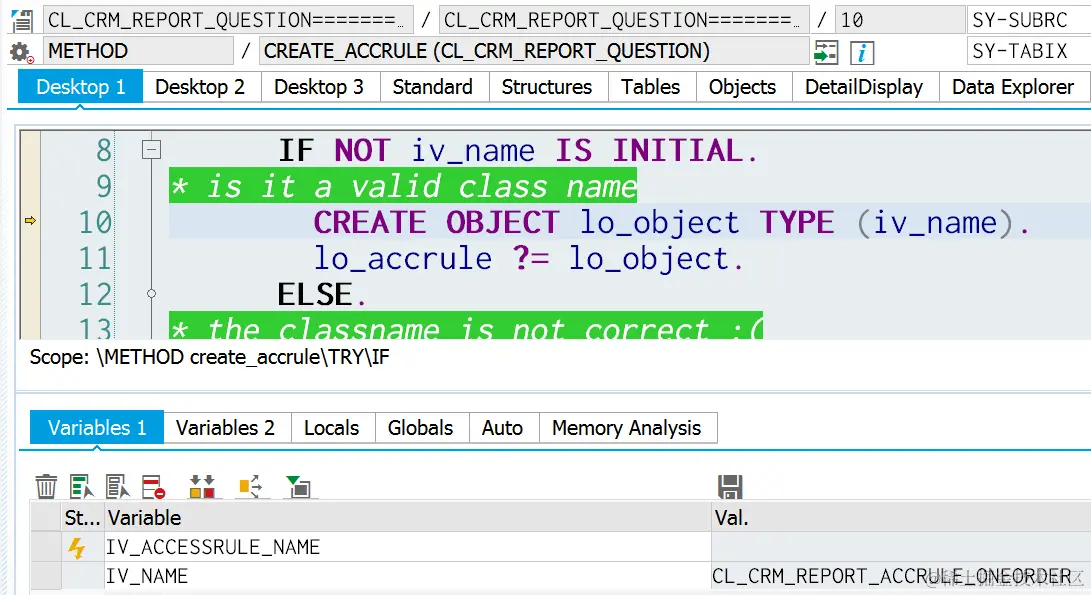Select the Auto tab
The width and height of the screenshot is (1091, 595).
pyautogui.click(x=502, y=427)
